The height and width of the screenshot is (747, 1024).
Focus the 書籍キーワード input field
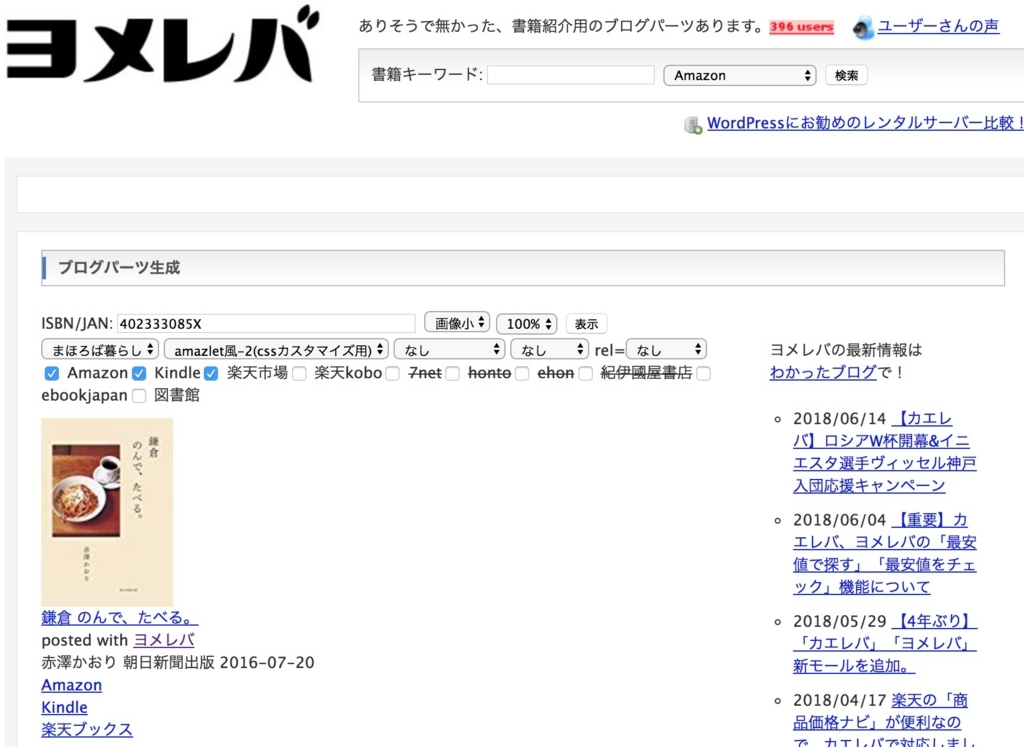click(571, 75)
